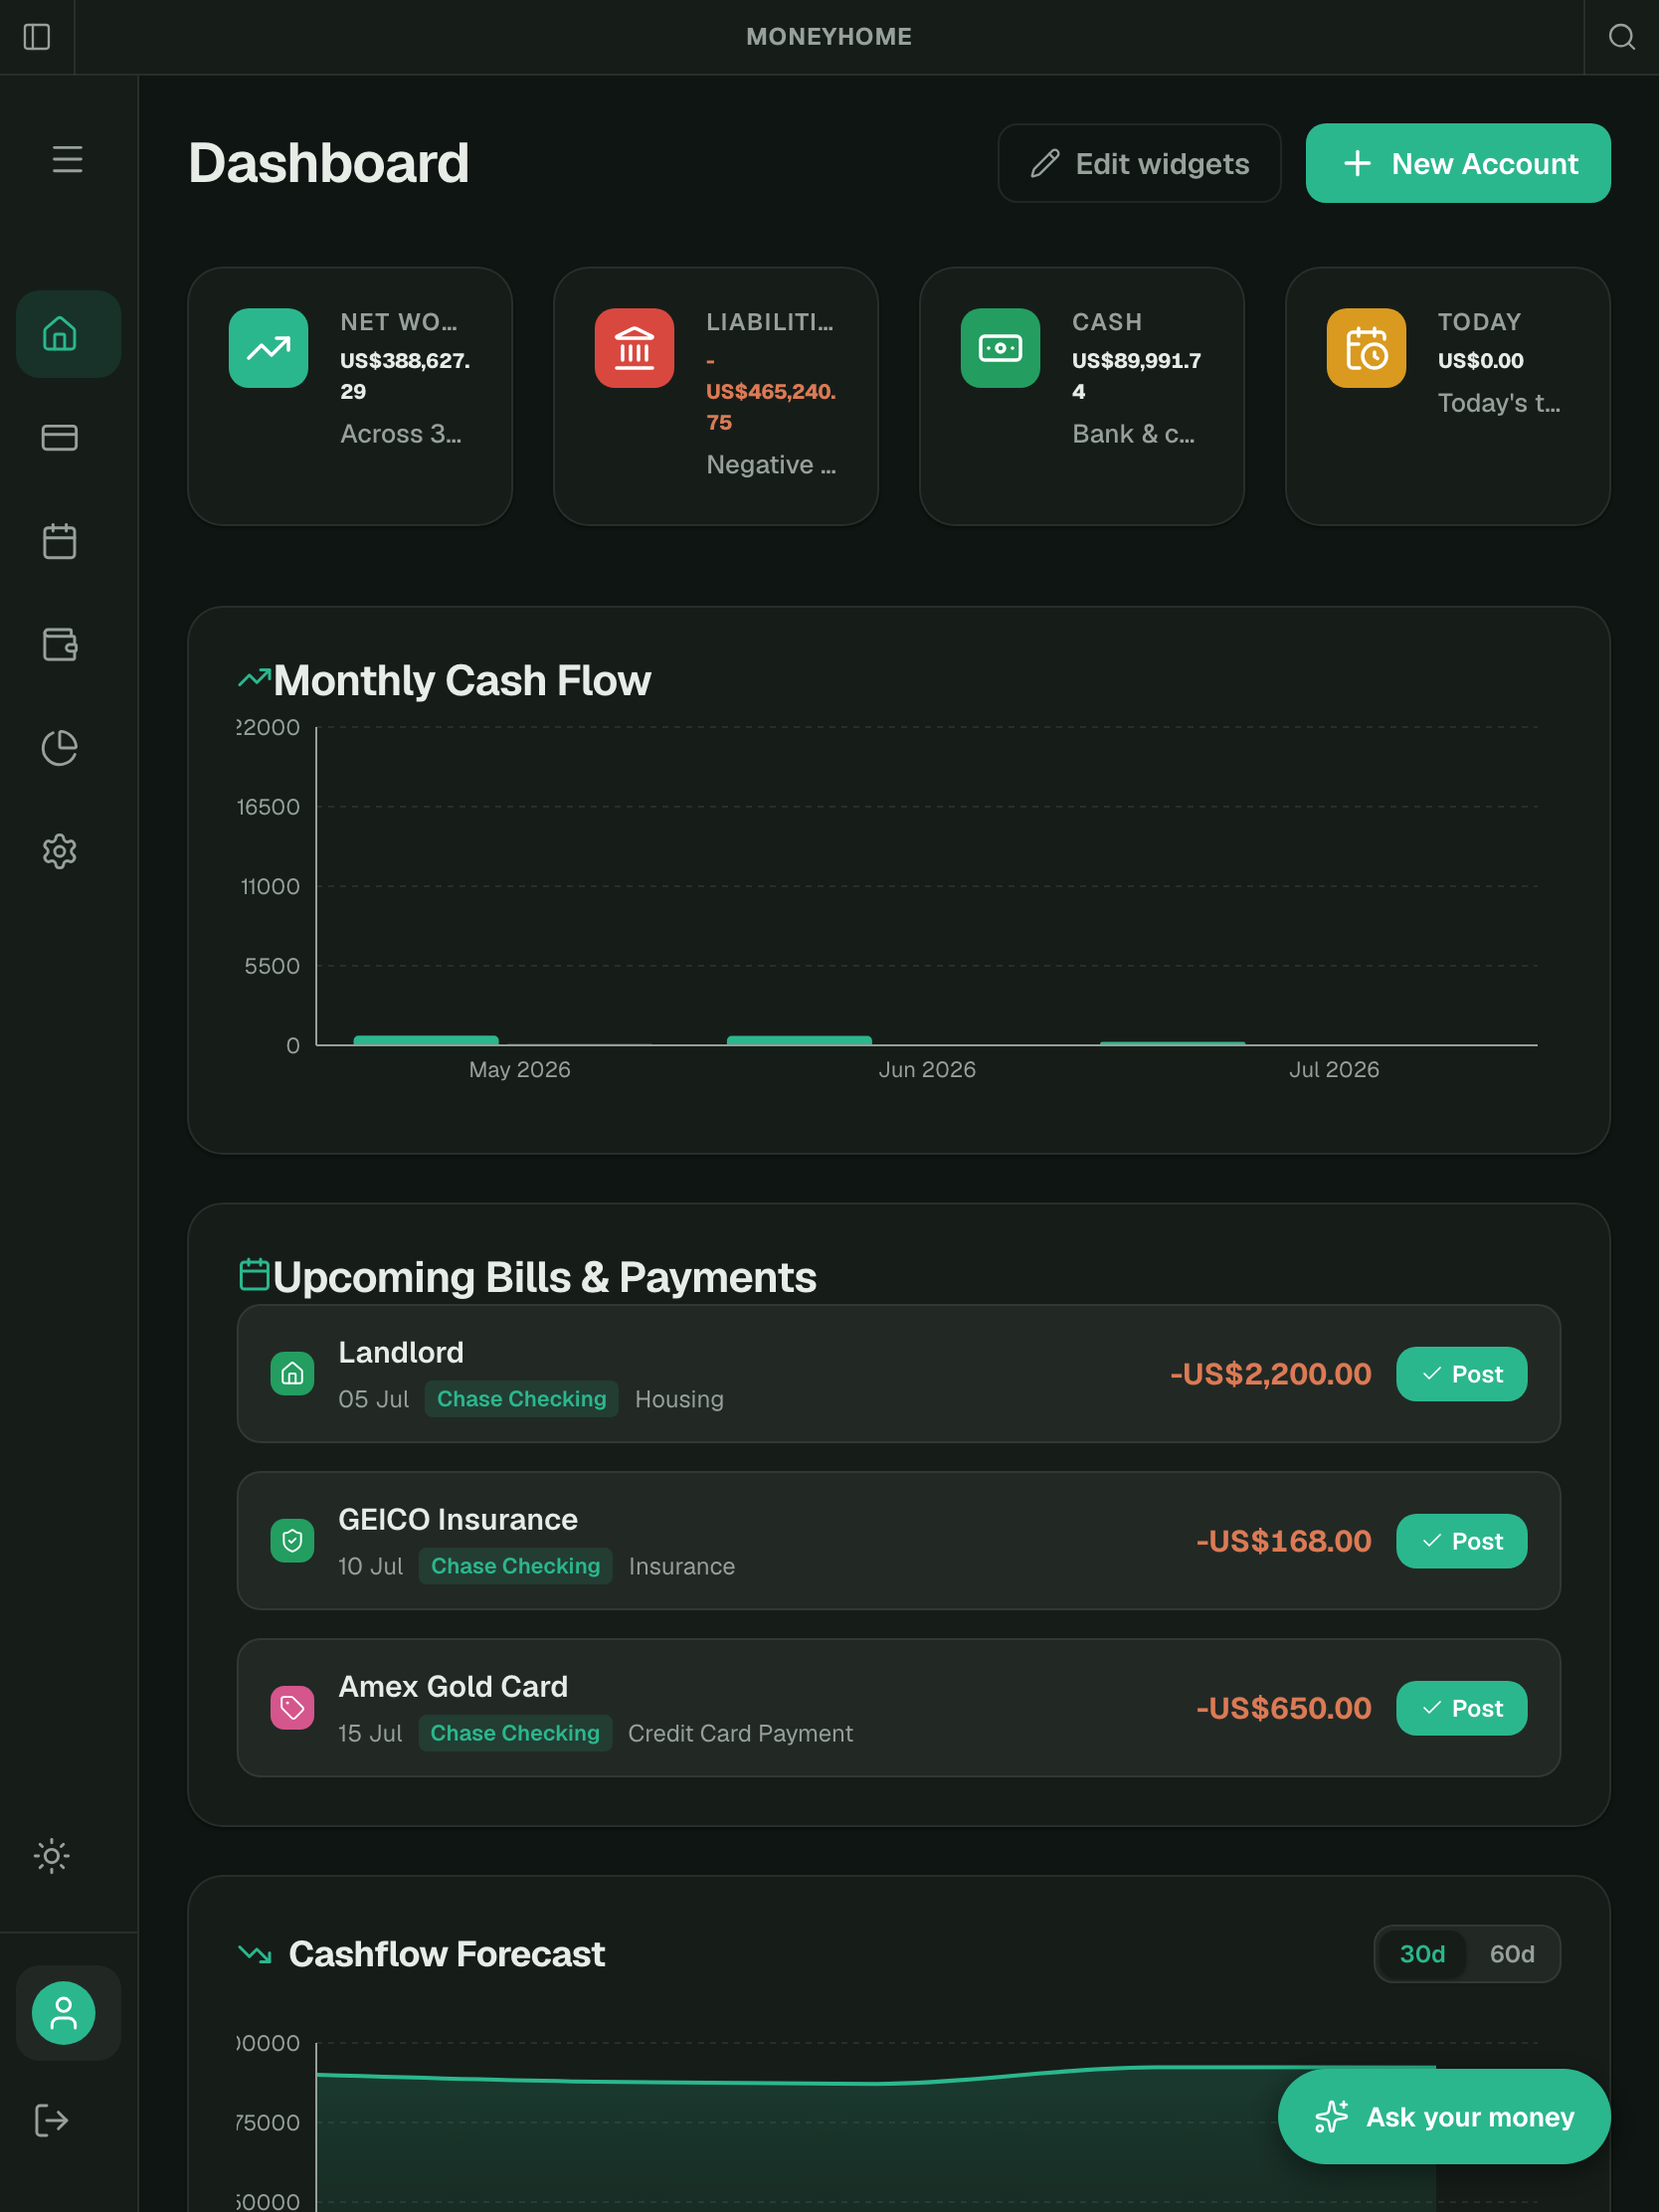Click the -US$650.00 amount
This screenshot has height=2212, width=1659.
(x=1283, y=1708)
